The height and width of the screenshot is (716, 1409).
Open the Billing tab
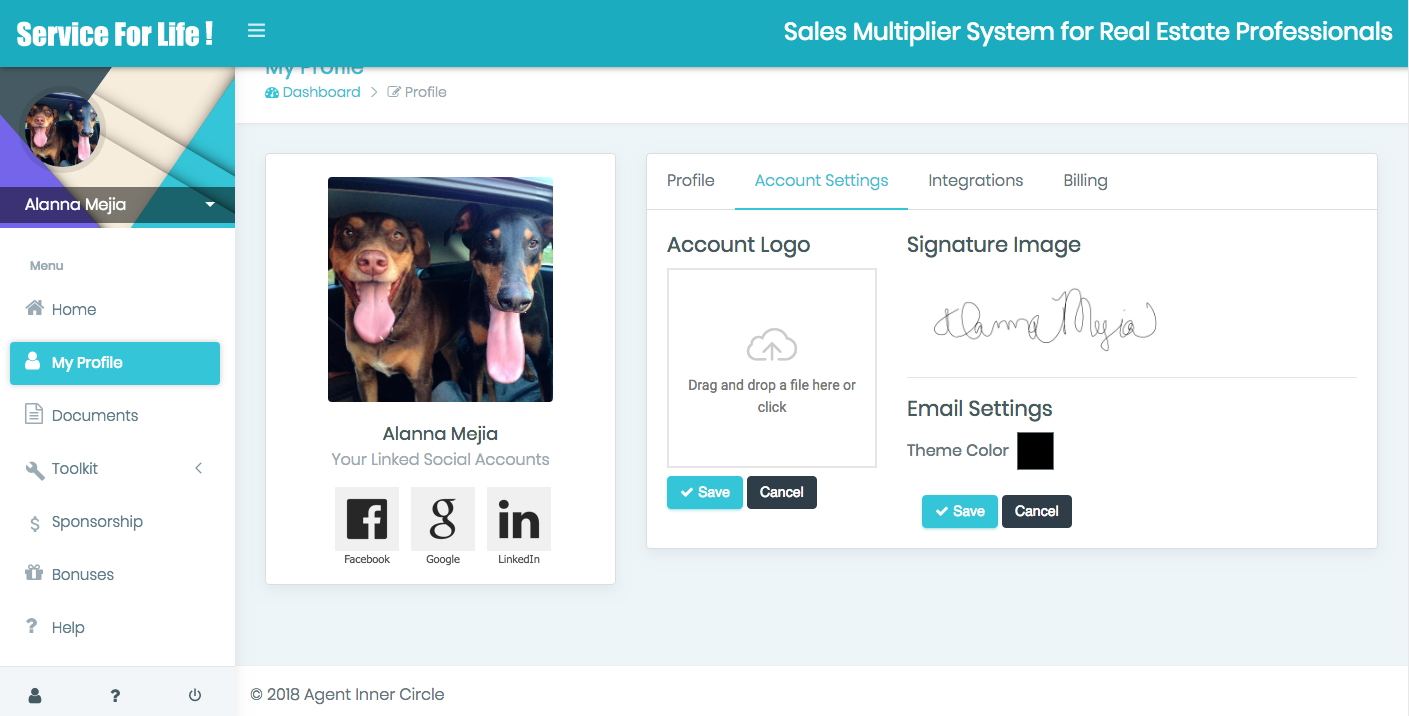pyautogui.click(x=1085, y=181)
